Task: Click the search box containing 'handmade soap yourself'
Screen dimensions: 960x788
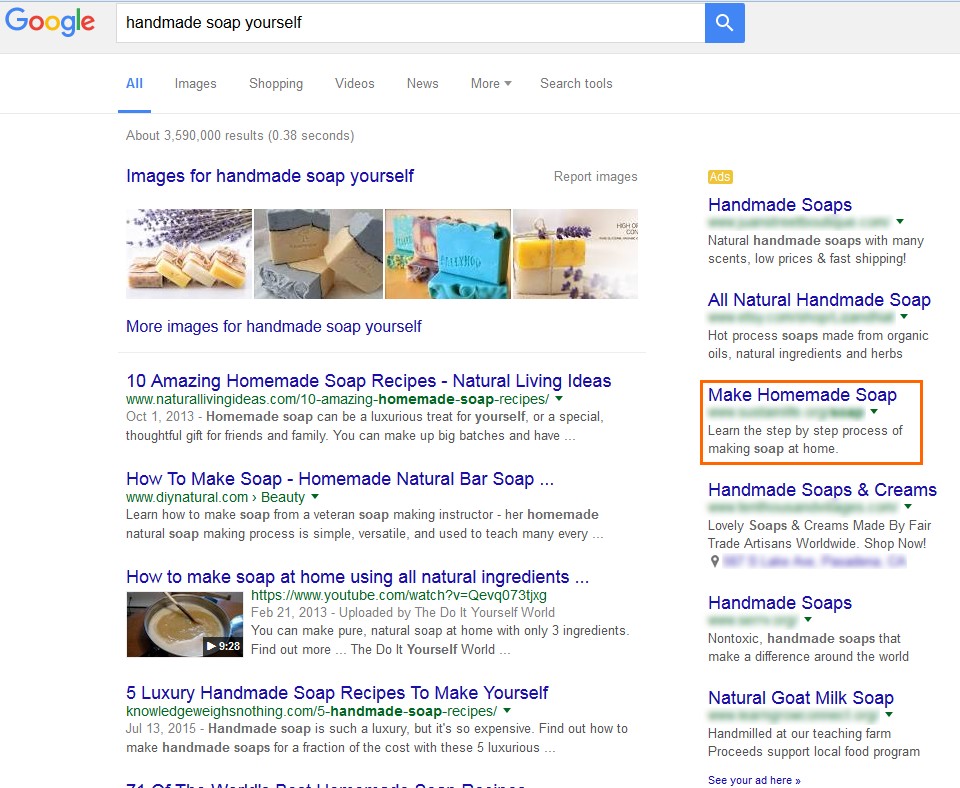Action: click(x=410, y=23)
